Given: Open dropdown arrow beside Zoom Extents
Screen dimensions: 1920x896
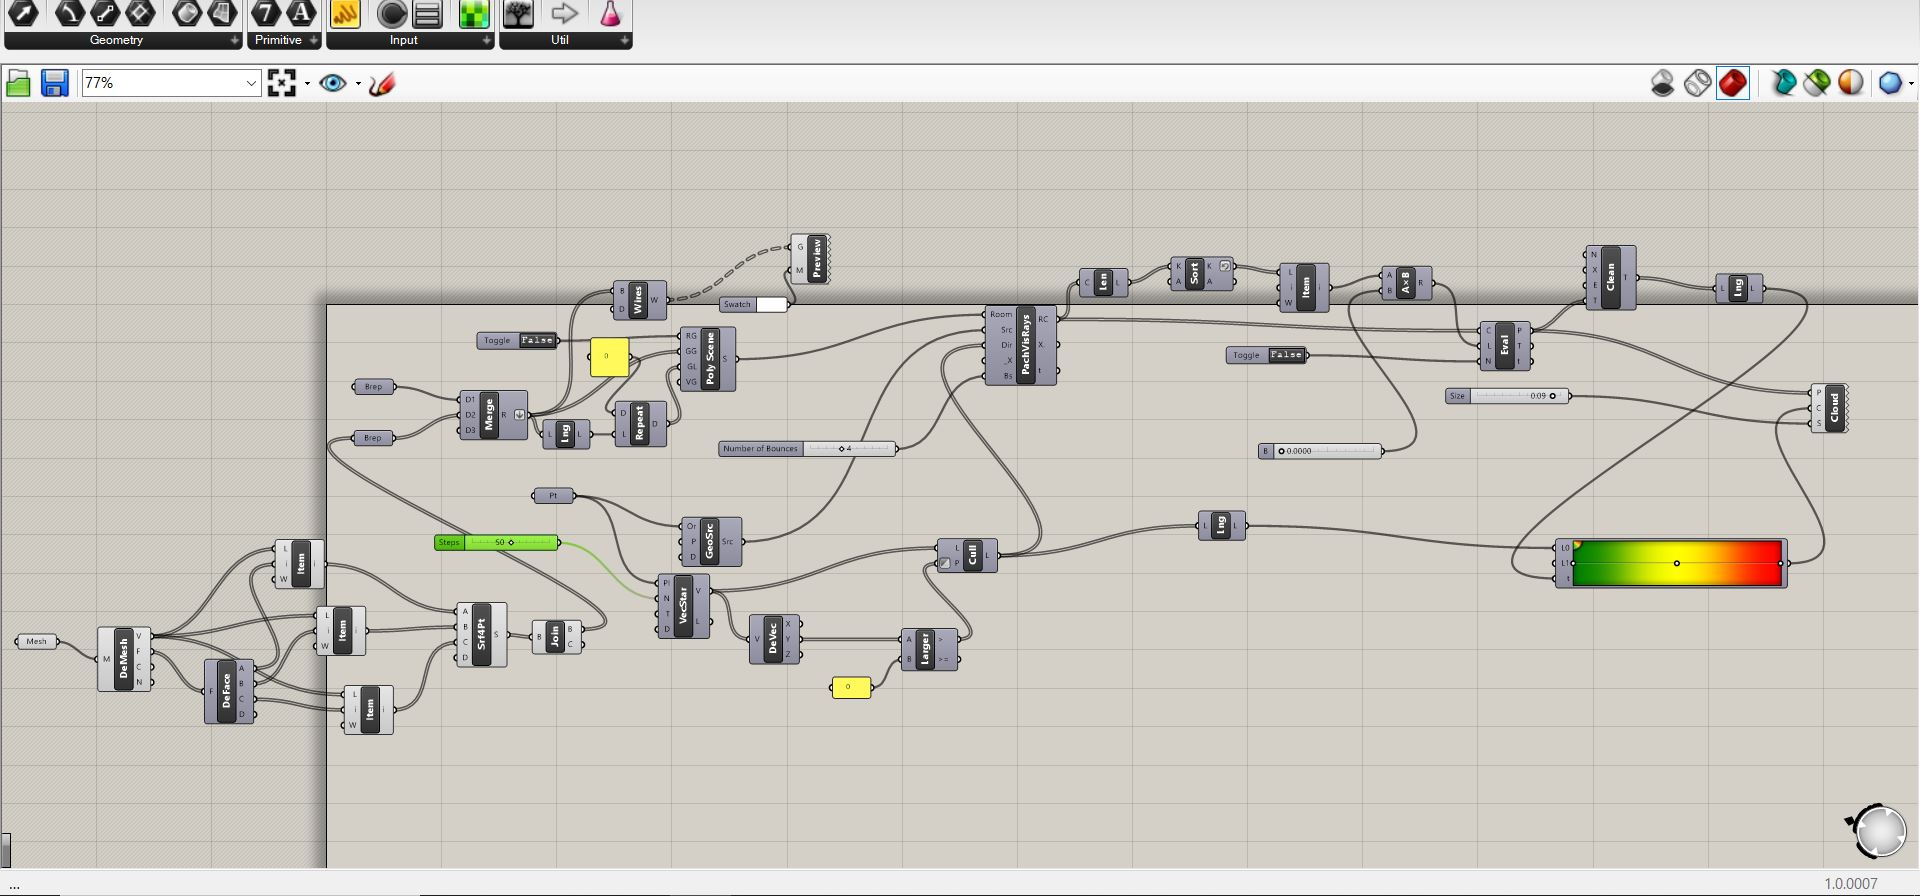Looking at the screenshot, I should coord(307,83).
